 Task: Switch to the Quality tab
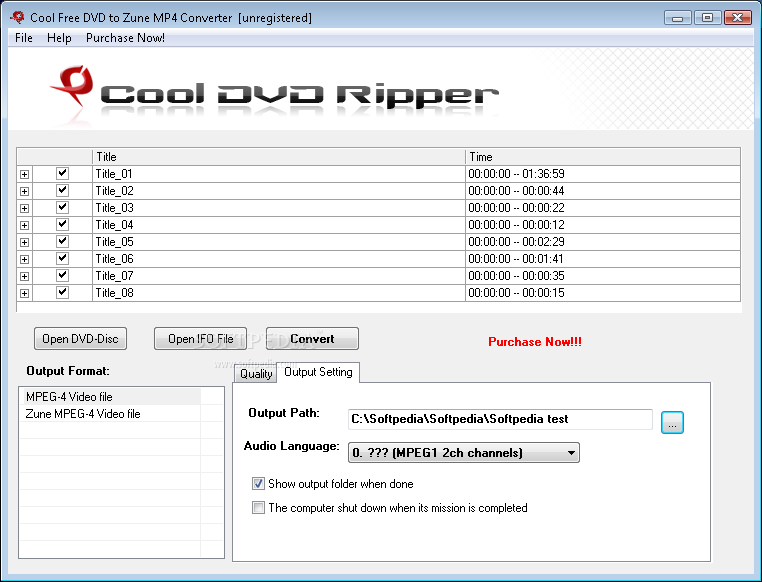256,374
